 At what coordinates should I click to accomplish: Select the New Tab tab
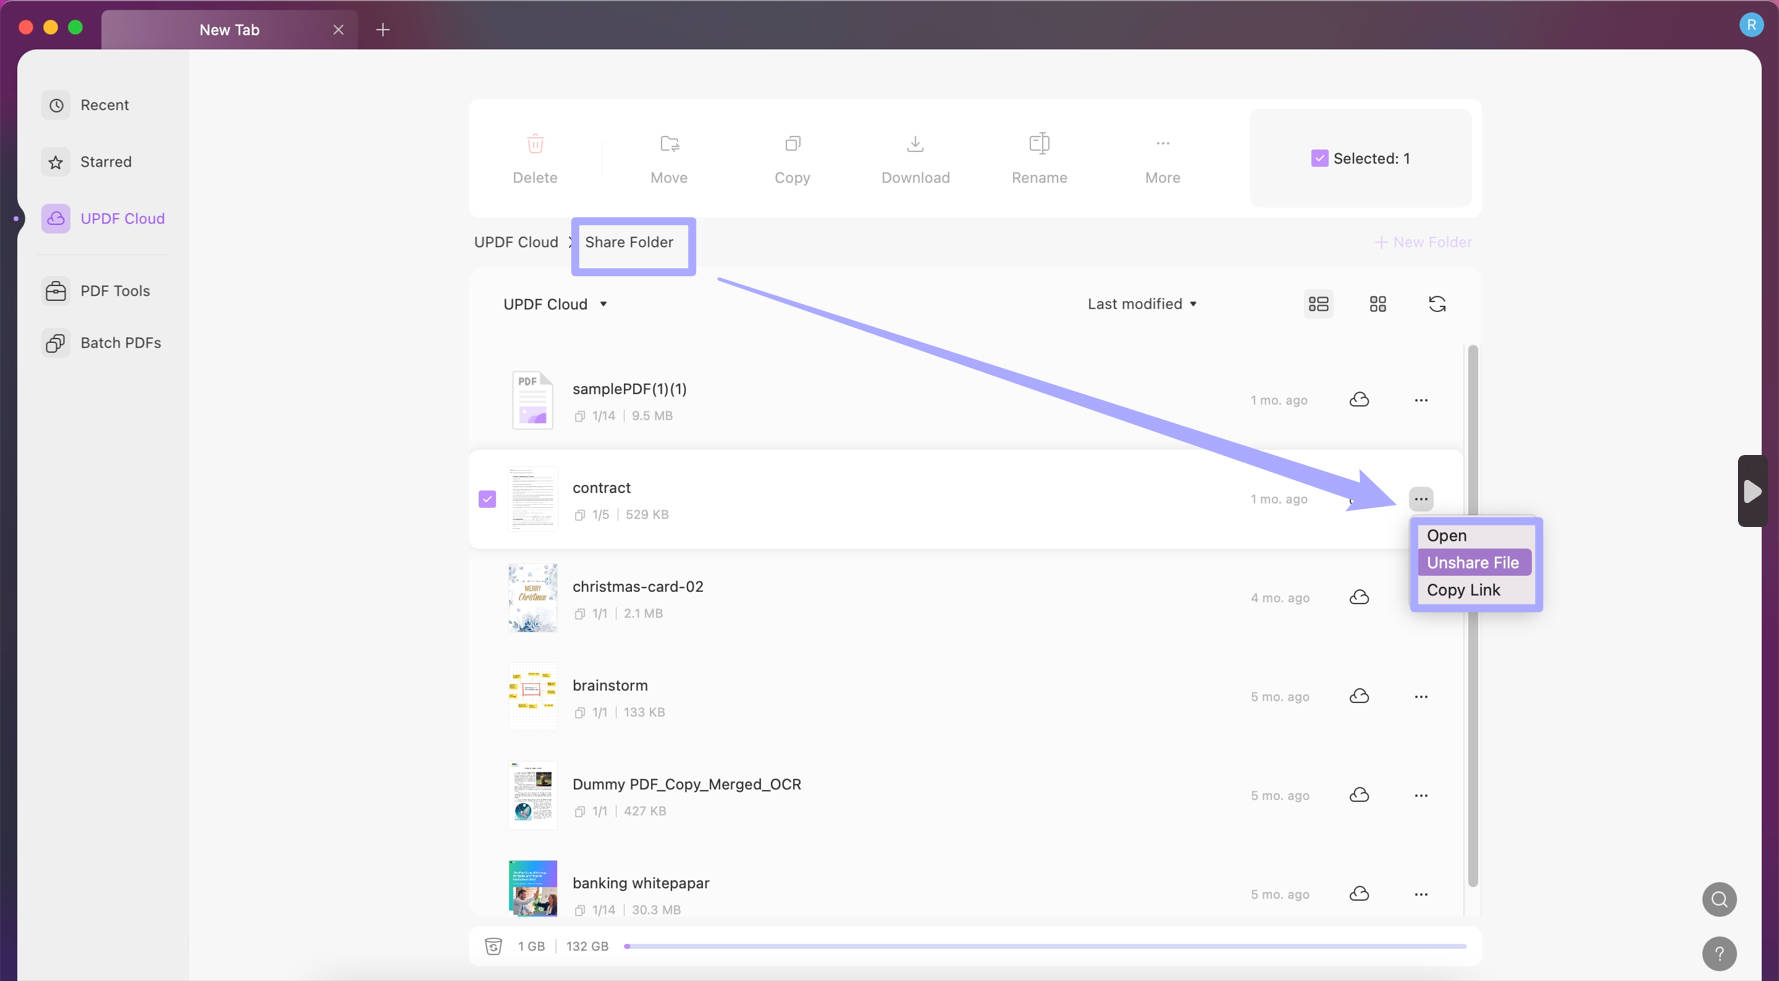click(x=229, y=30)
